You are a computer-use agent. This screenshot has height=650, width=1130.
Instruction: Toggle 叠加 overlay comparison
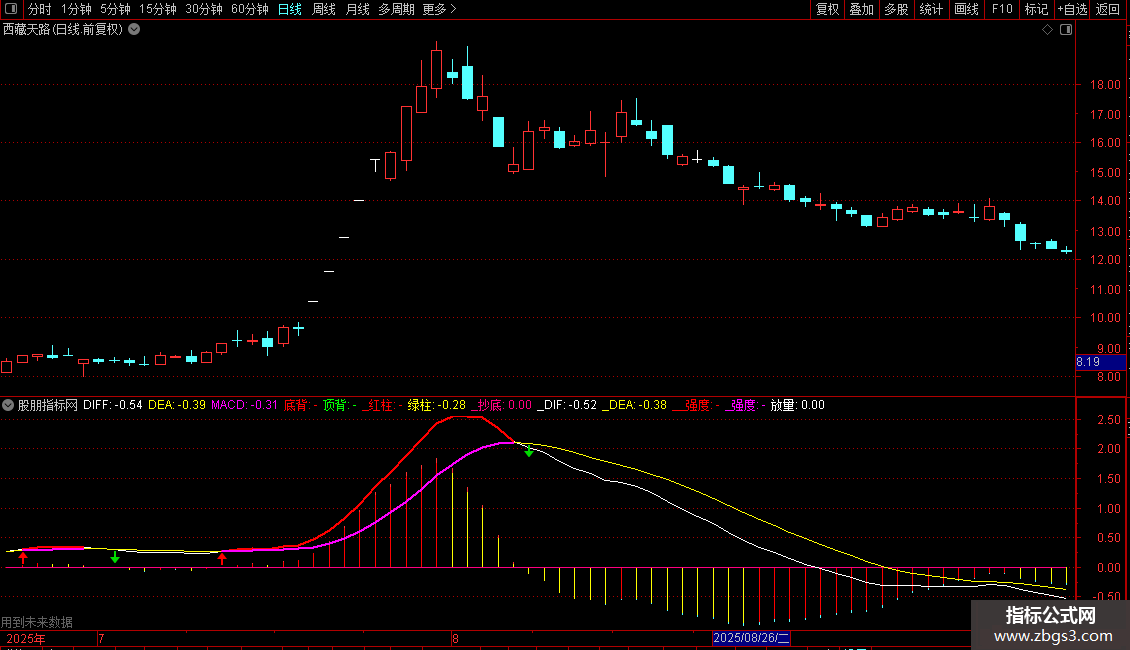(862, 9)
